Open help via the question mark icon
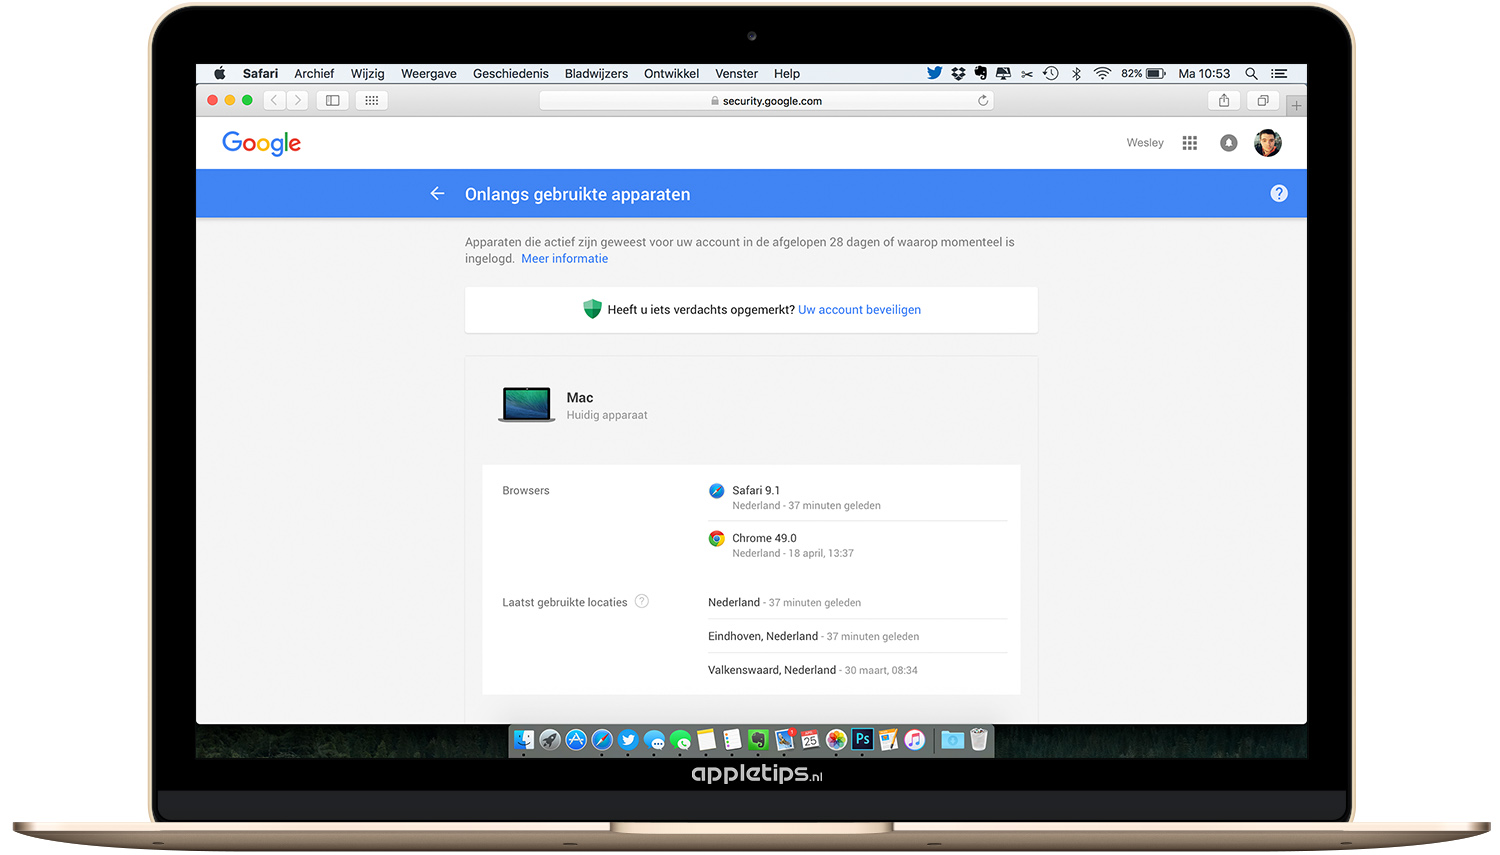Viewport: 1500px width, 855px height. click(1279, 194)
